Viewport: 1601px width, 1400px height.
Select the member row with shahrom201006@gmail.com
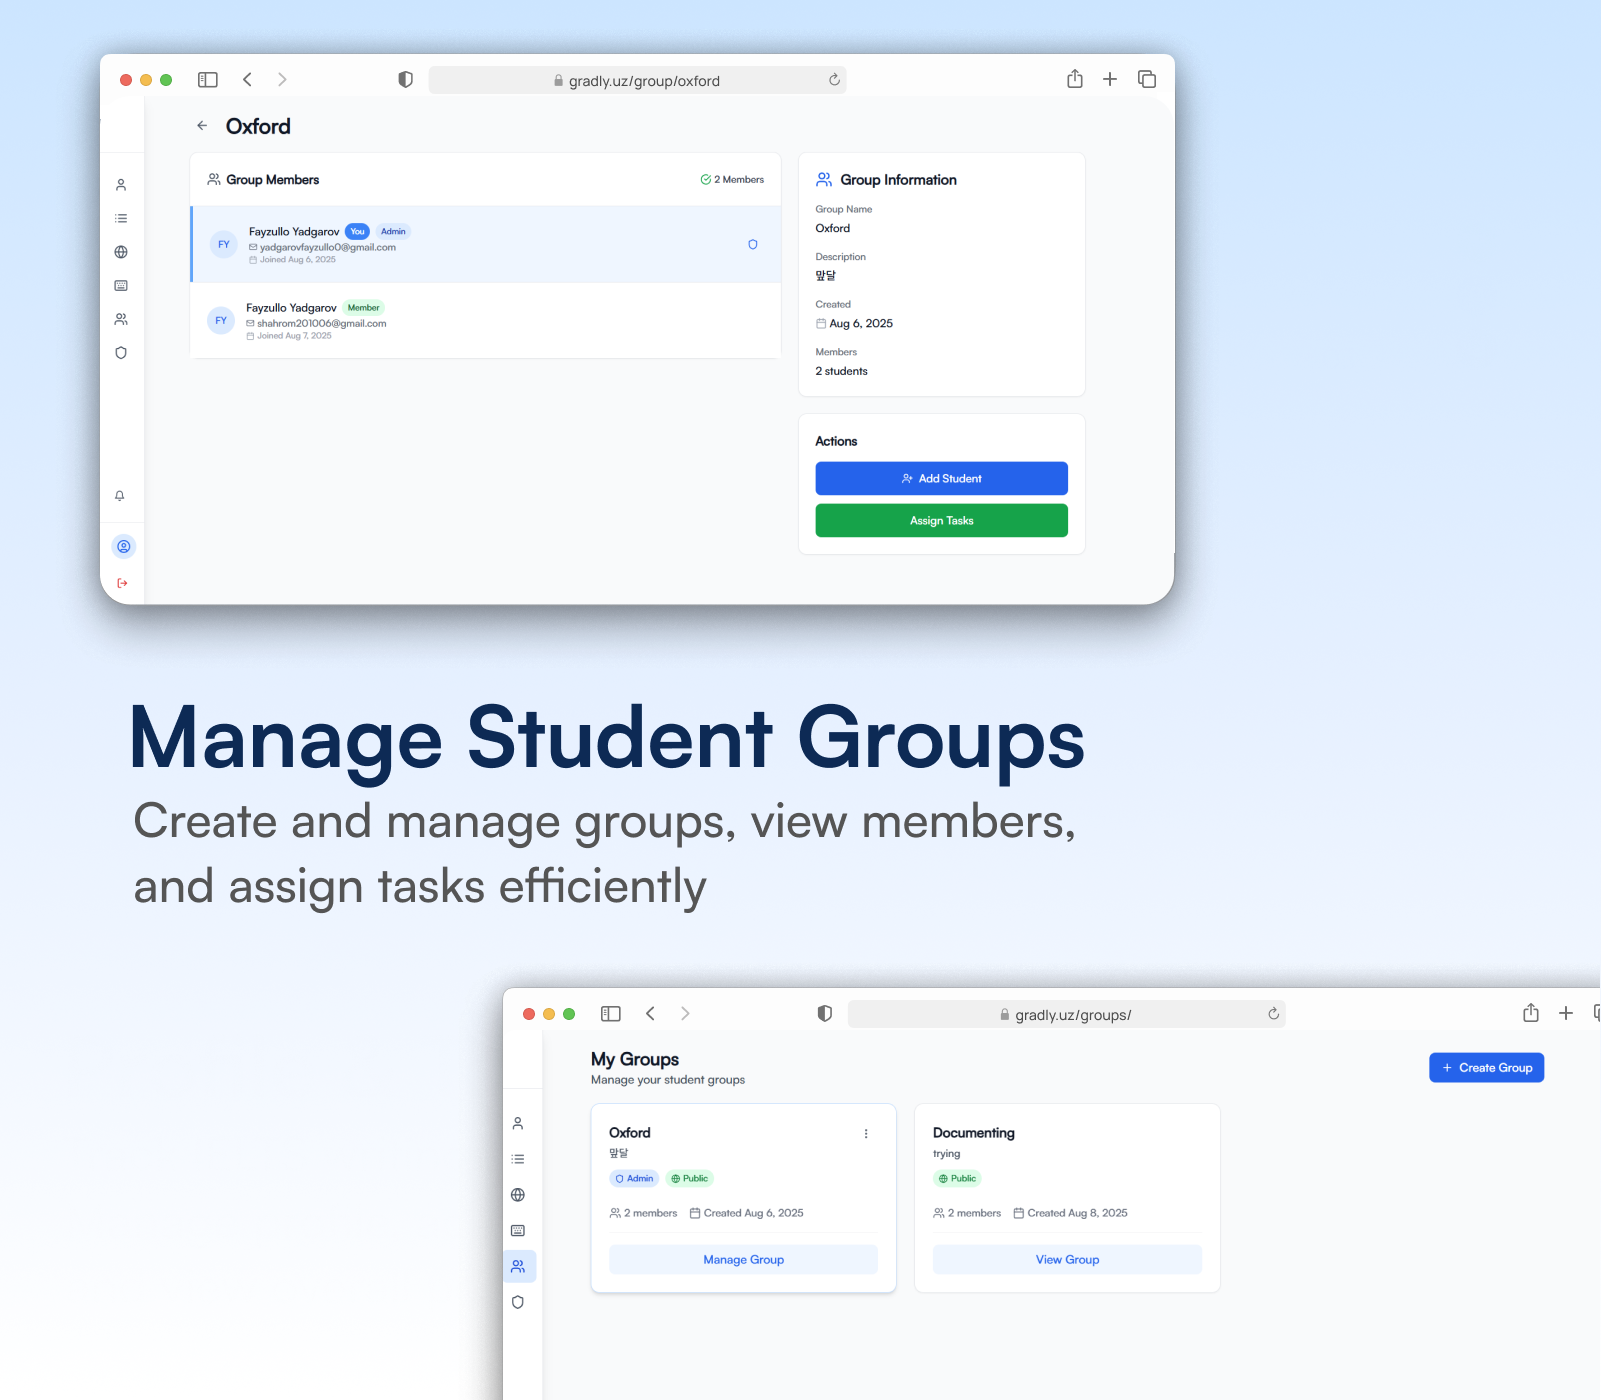tap(486, 321)
